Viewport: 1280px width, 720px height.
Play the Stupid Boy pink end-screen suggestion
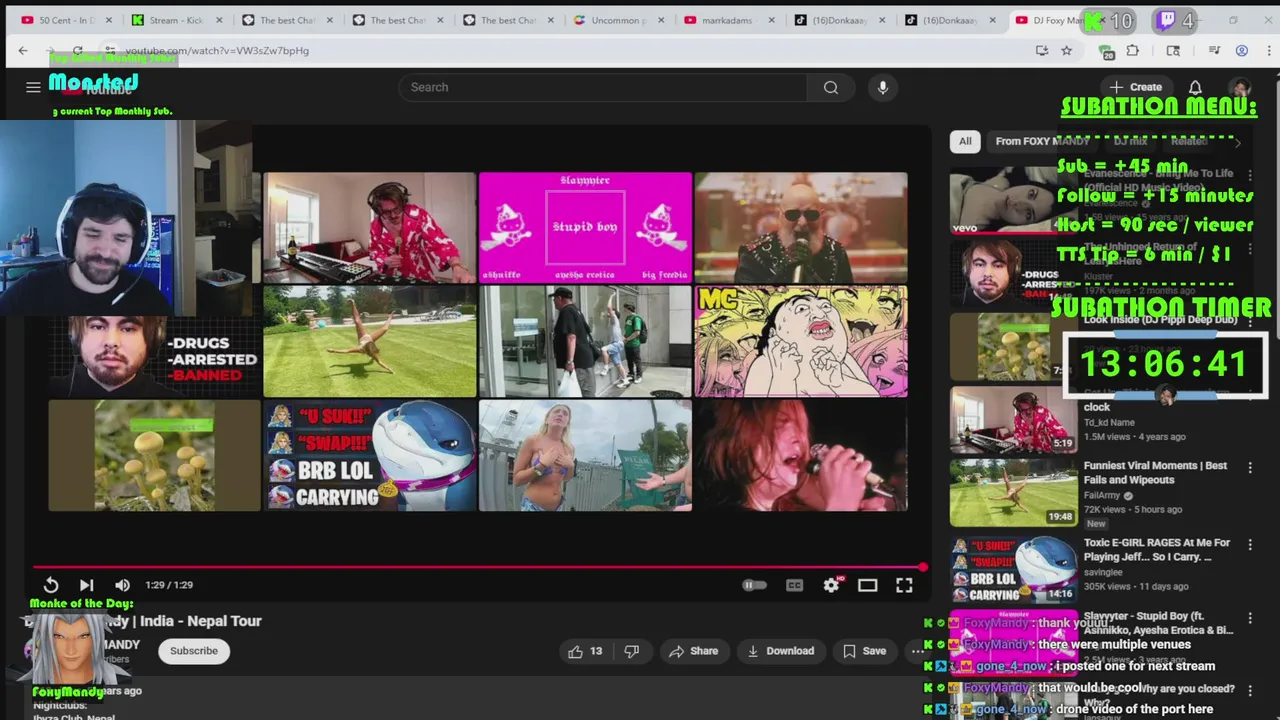pyautogui.click(x=585, y=227)
